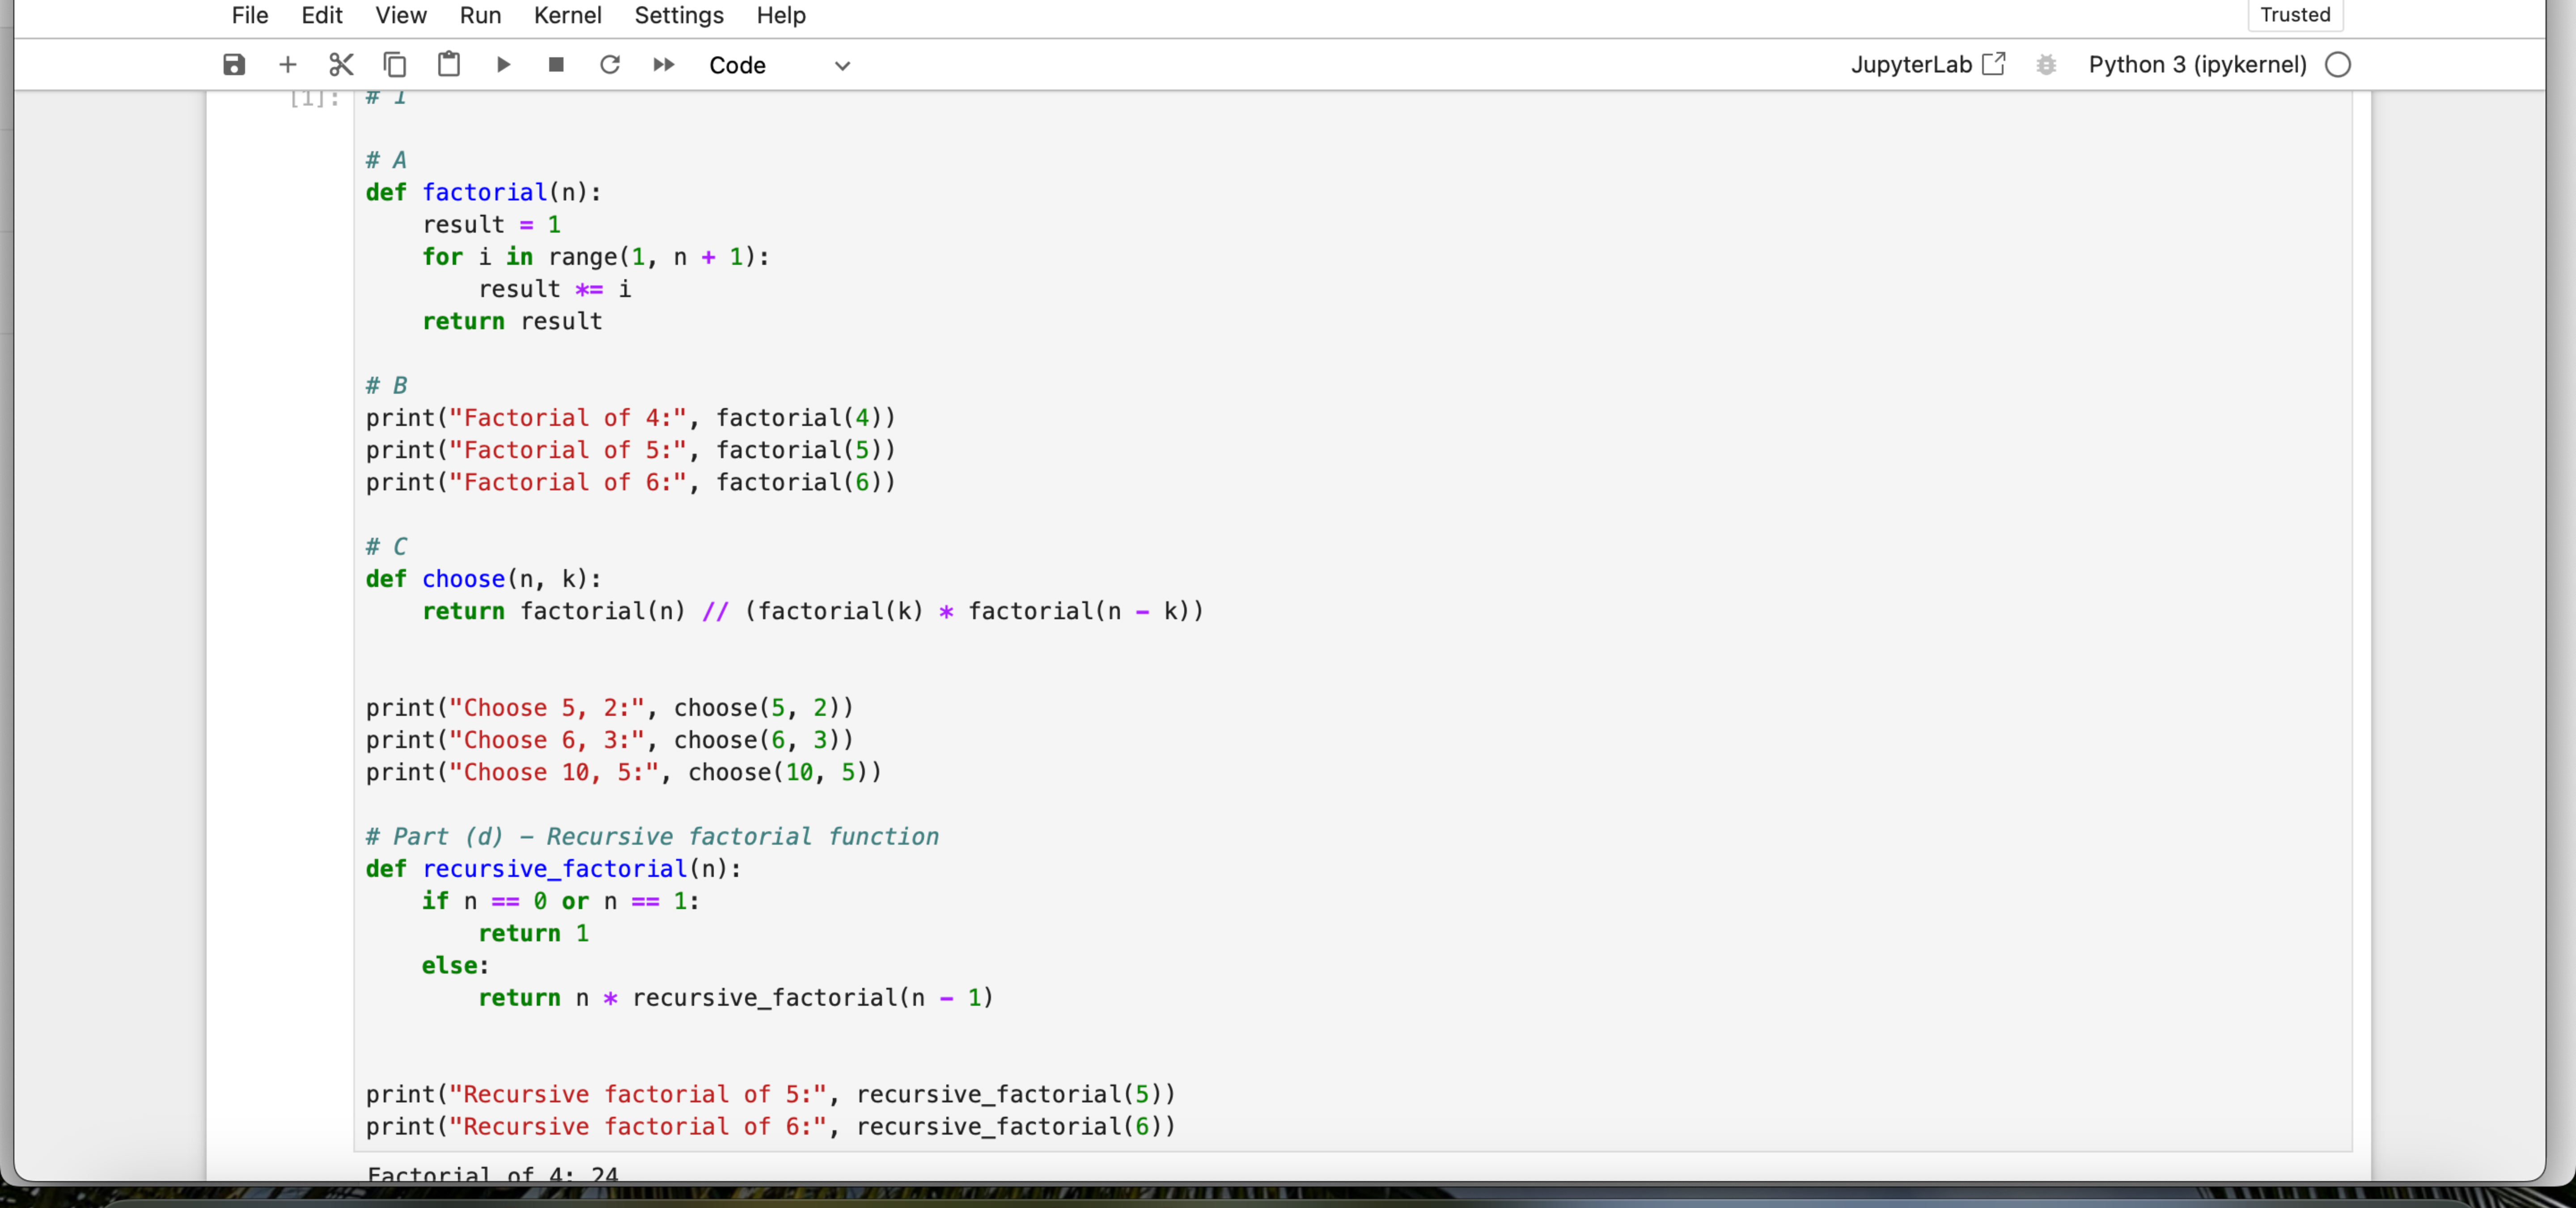Check kernel status indicator

tap(2338, 64)
